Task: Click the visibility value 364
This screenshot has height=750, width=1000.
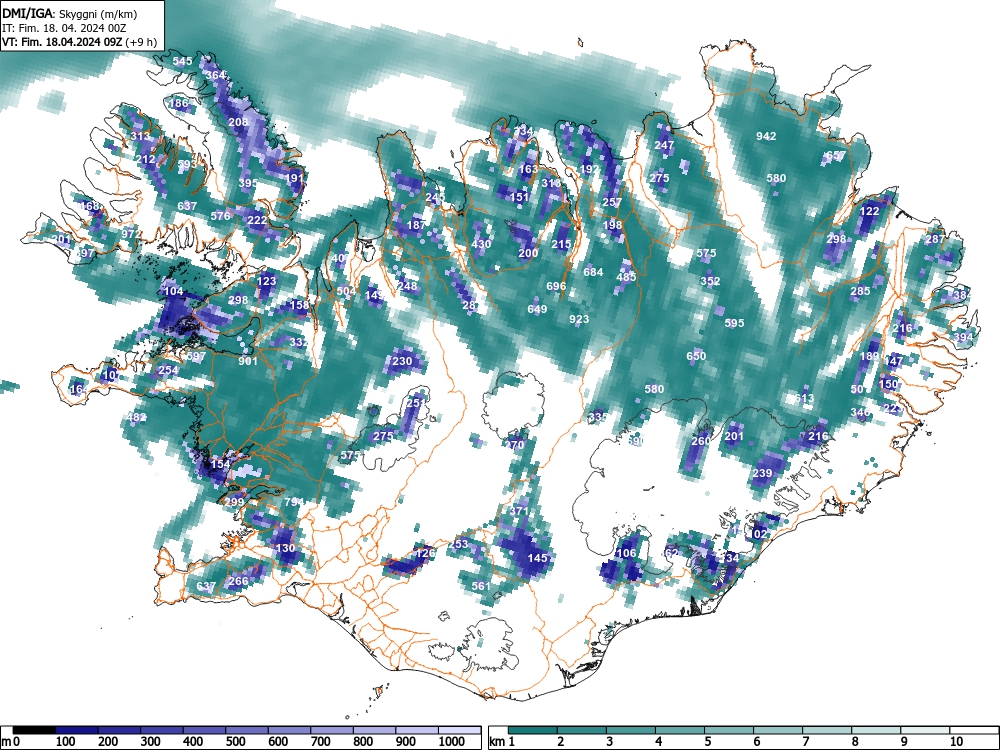Action: pyautogui.click(x=216, y=75)
